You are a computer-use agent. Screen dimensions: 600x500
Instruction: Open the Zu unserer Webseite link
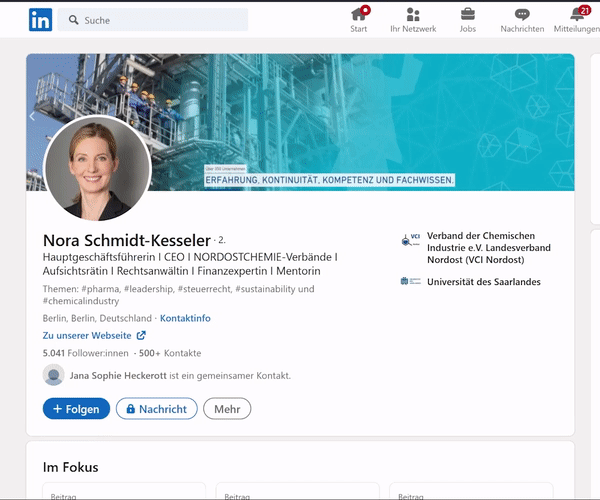87,336
